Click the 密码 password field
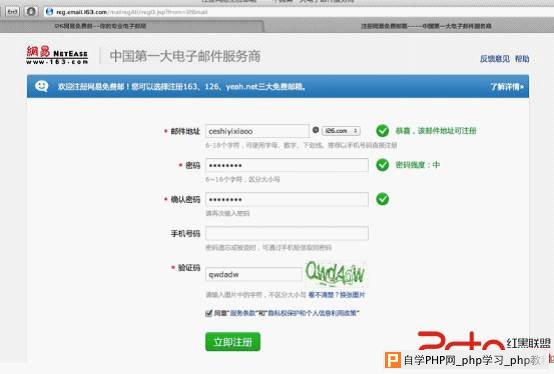 [287, 165]
